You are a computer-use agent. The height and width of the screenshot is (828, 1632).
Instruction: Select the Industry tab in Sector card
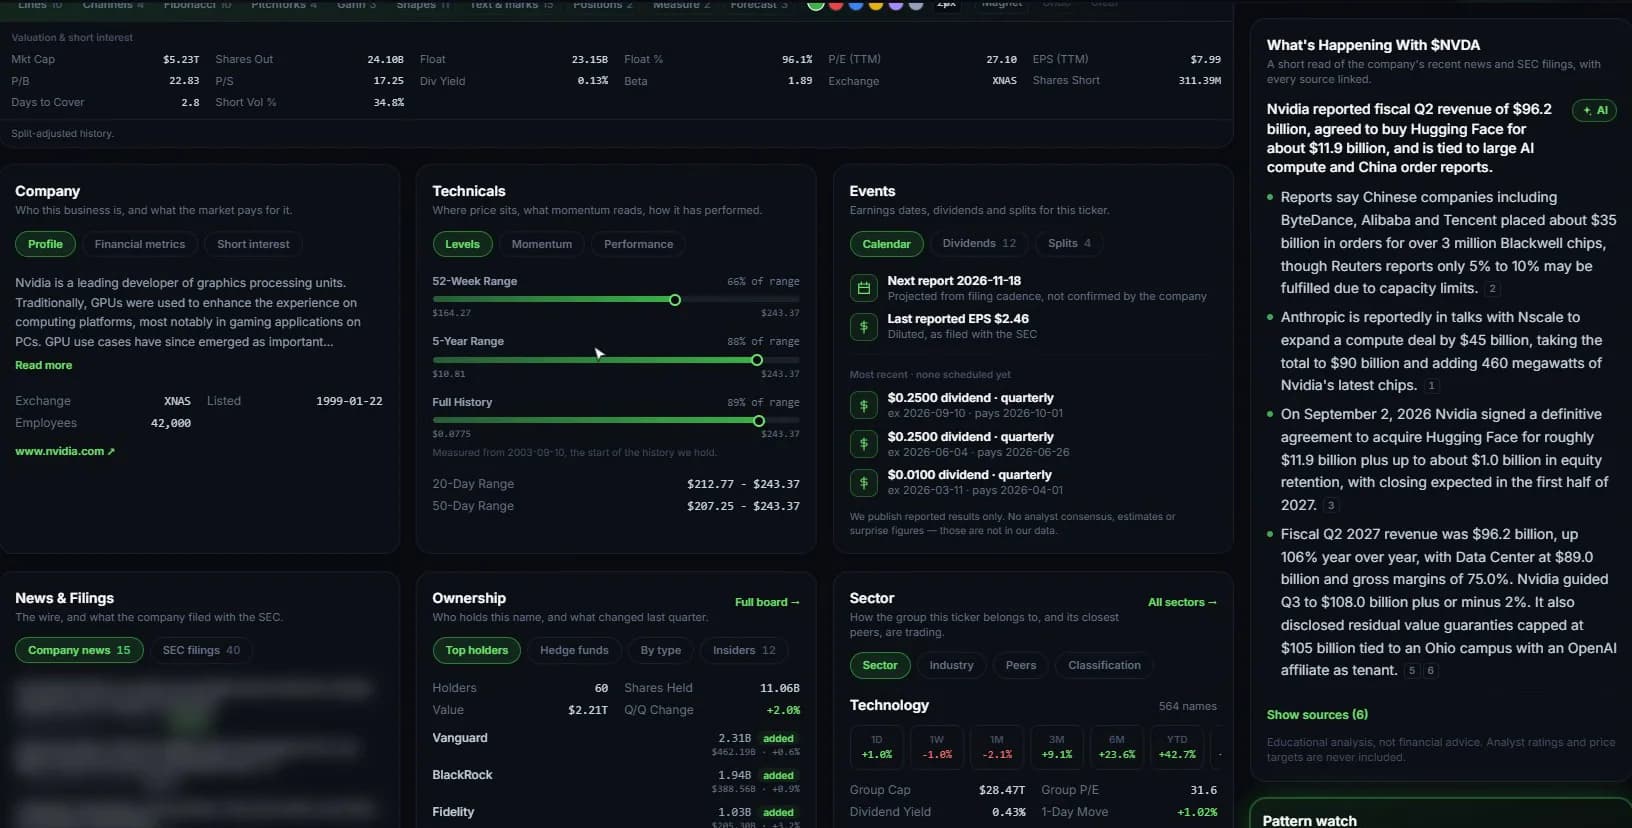pyautogui.click(x=951, y=665)
